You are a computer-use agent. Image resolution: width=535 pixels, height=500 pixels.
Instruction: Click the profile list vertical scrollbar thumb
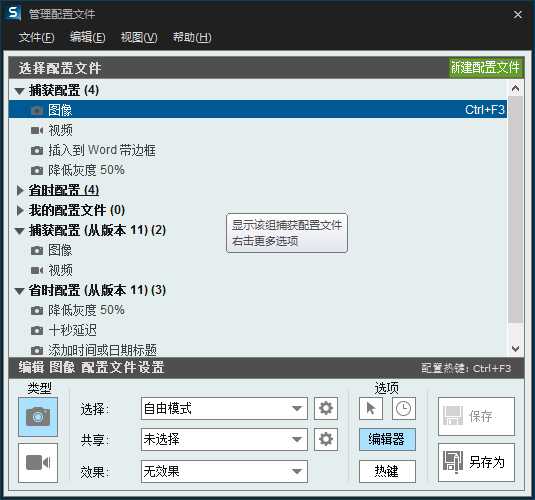tap(516, 209)
